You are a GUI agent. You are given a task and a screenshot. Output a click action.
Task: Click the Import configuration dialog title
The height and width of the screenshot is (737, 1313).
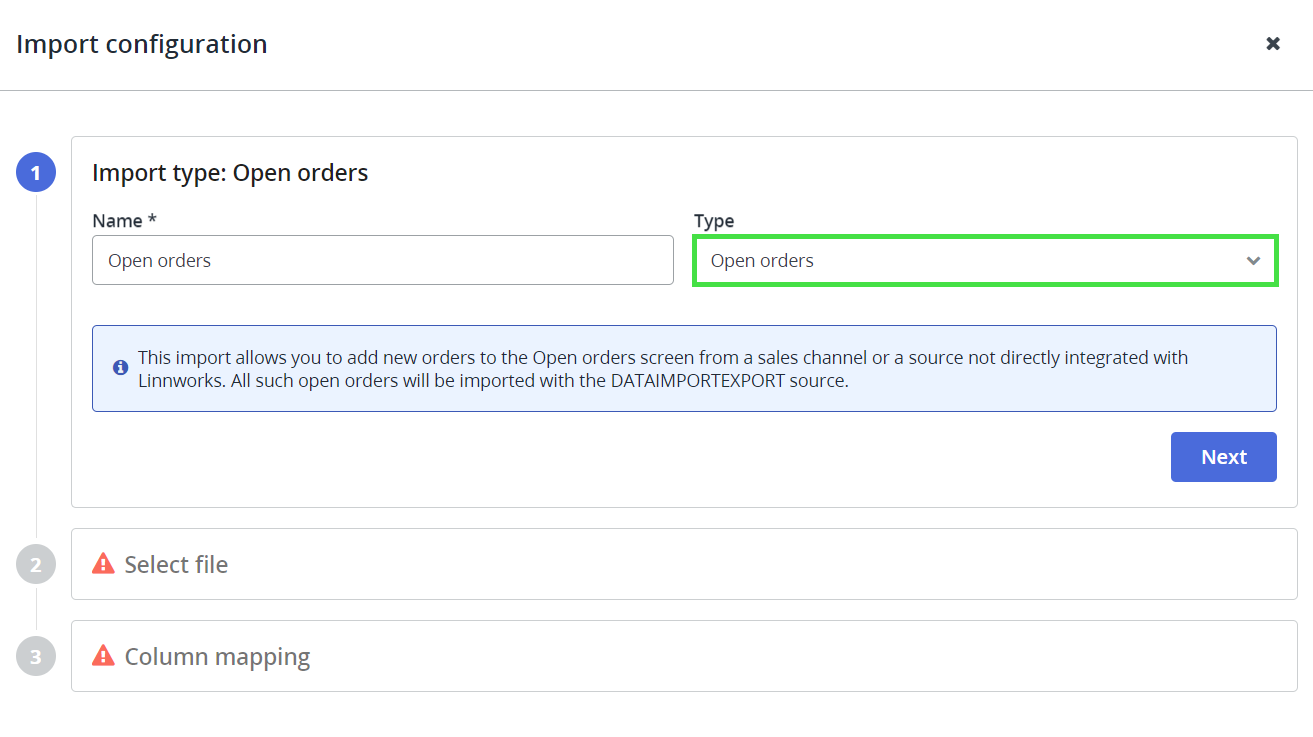142,44
